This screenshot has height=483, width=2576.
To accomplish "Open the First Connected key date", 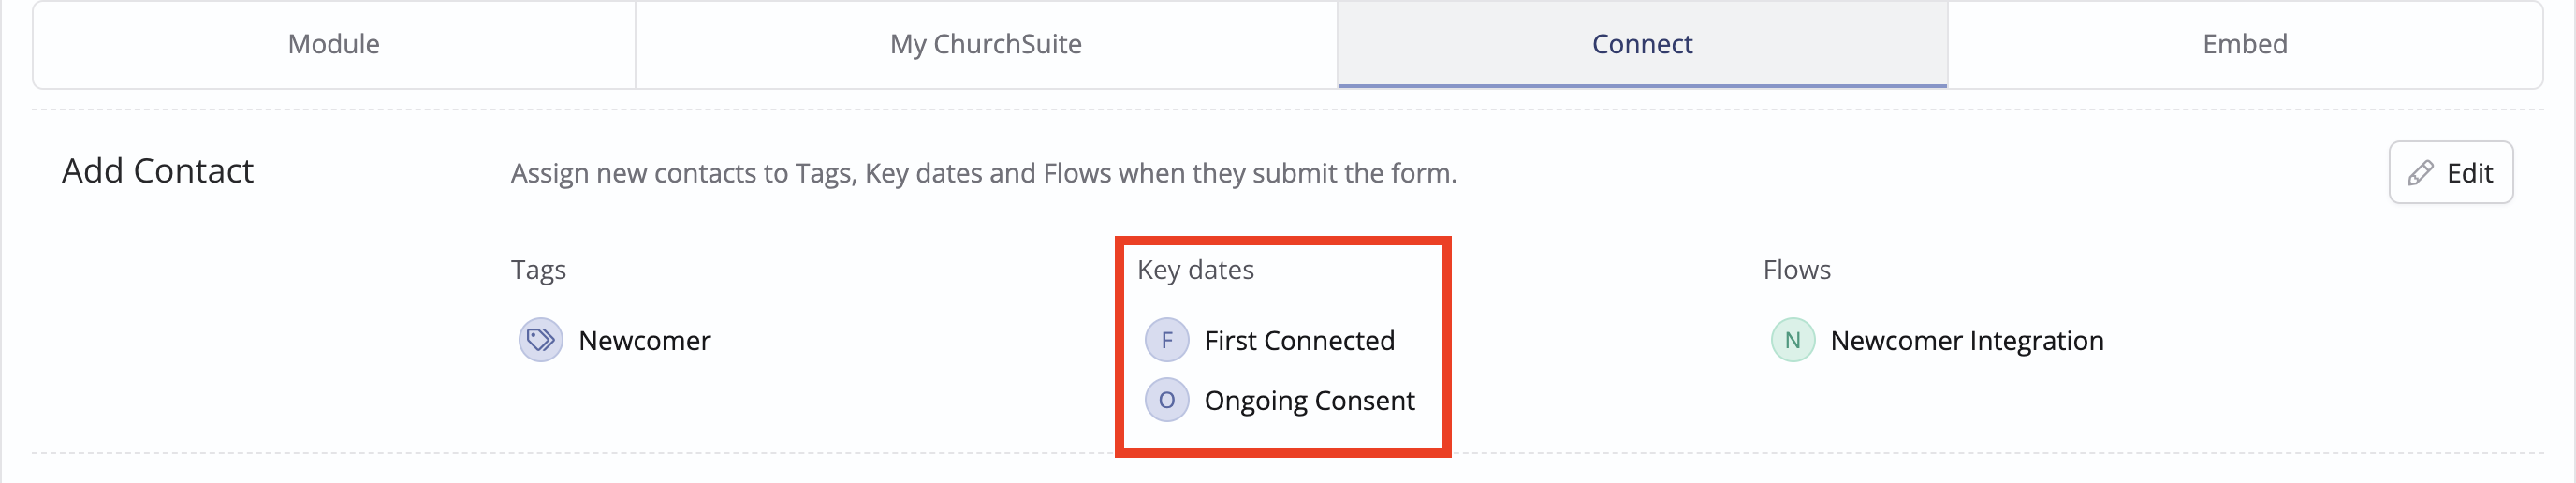I will pyautogui.click(x=1299, y=341).
